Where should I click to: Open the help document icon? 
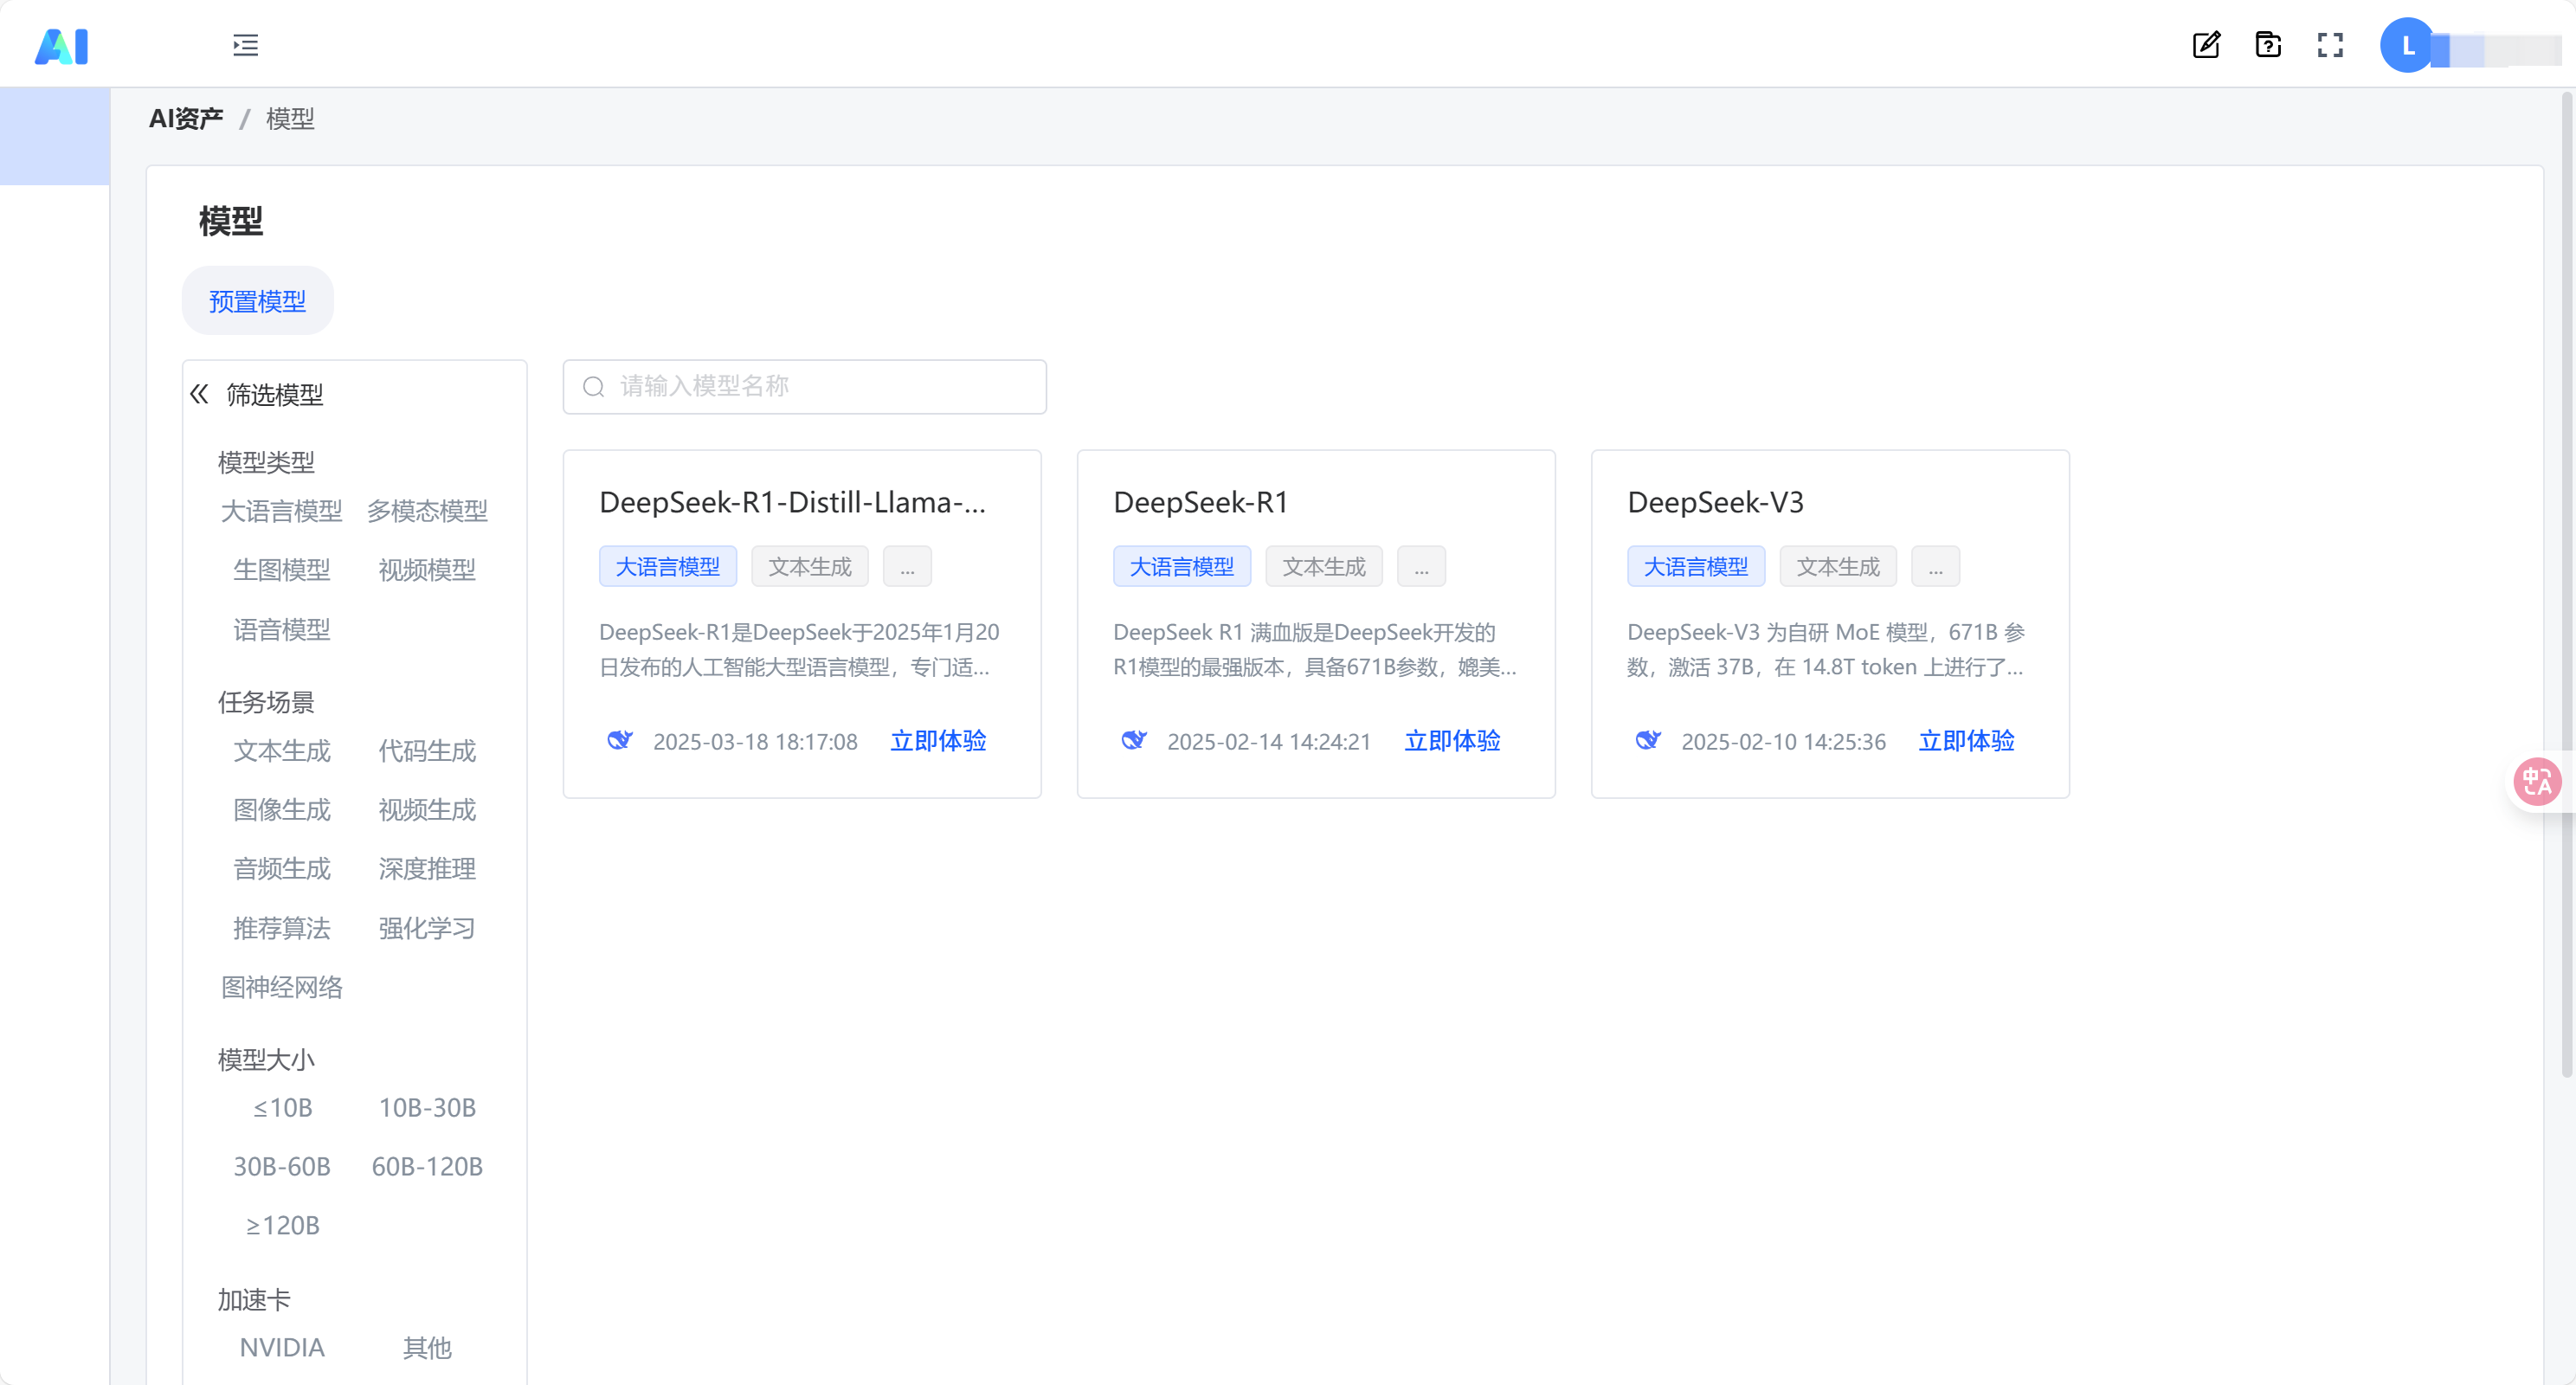coord(2268,45)
